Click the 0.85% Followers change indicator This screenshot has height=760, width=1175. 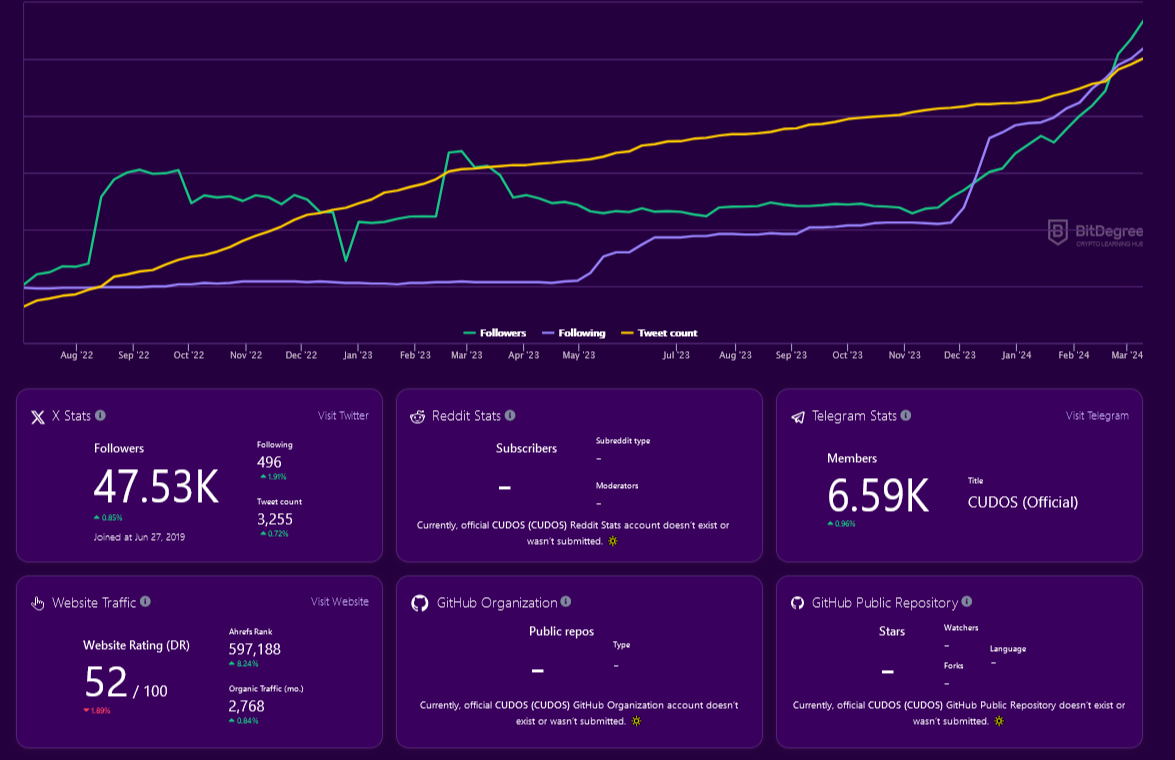coord(108,518)
